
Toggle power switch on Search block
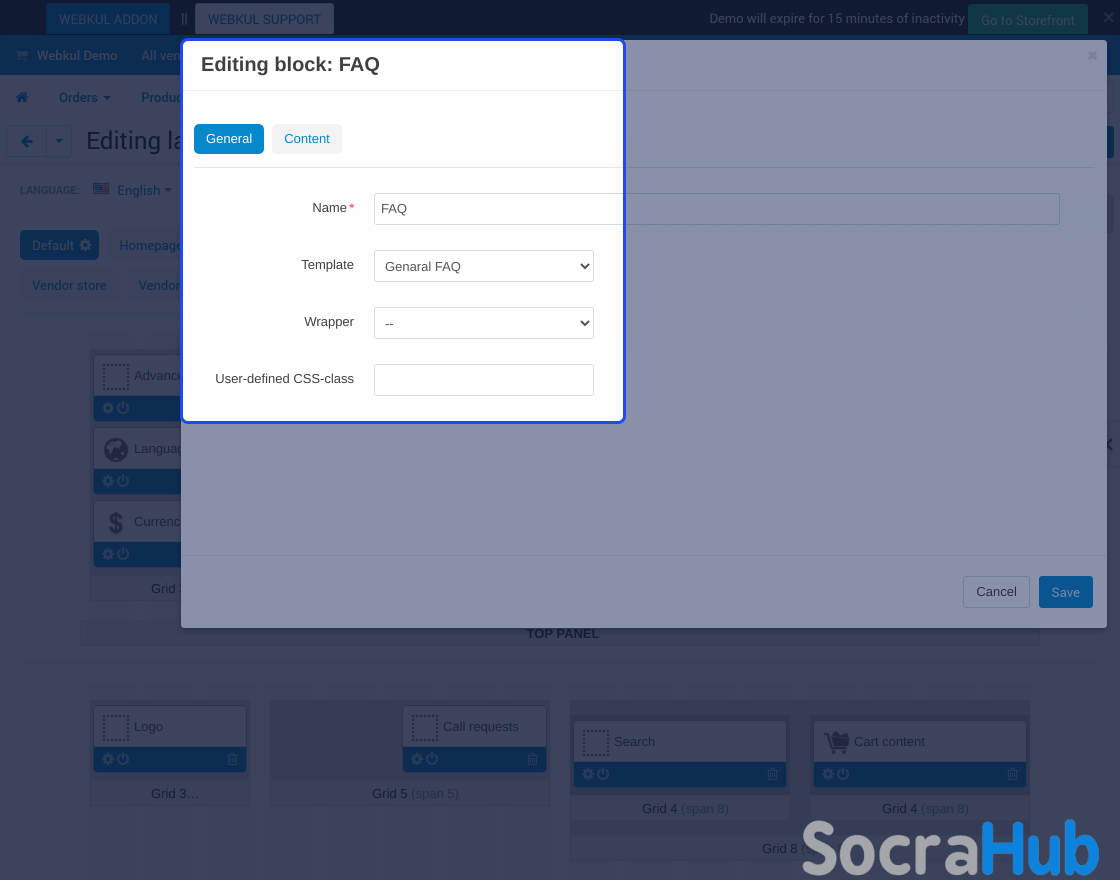coord(603,774)
